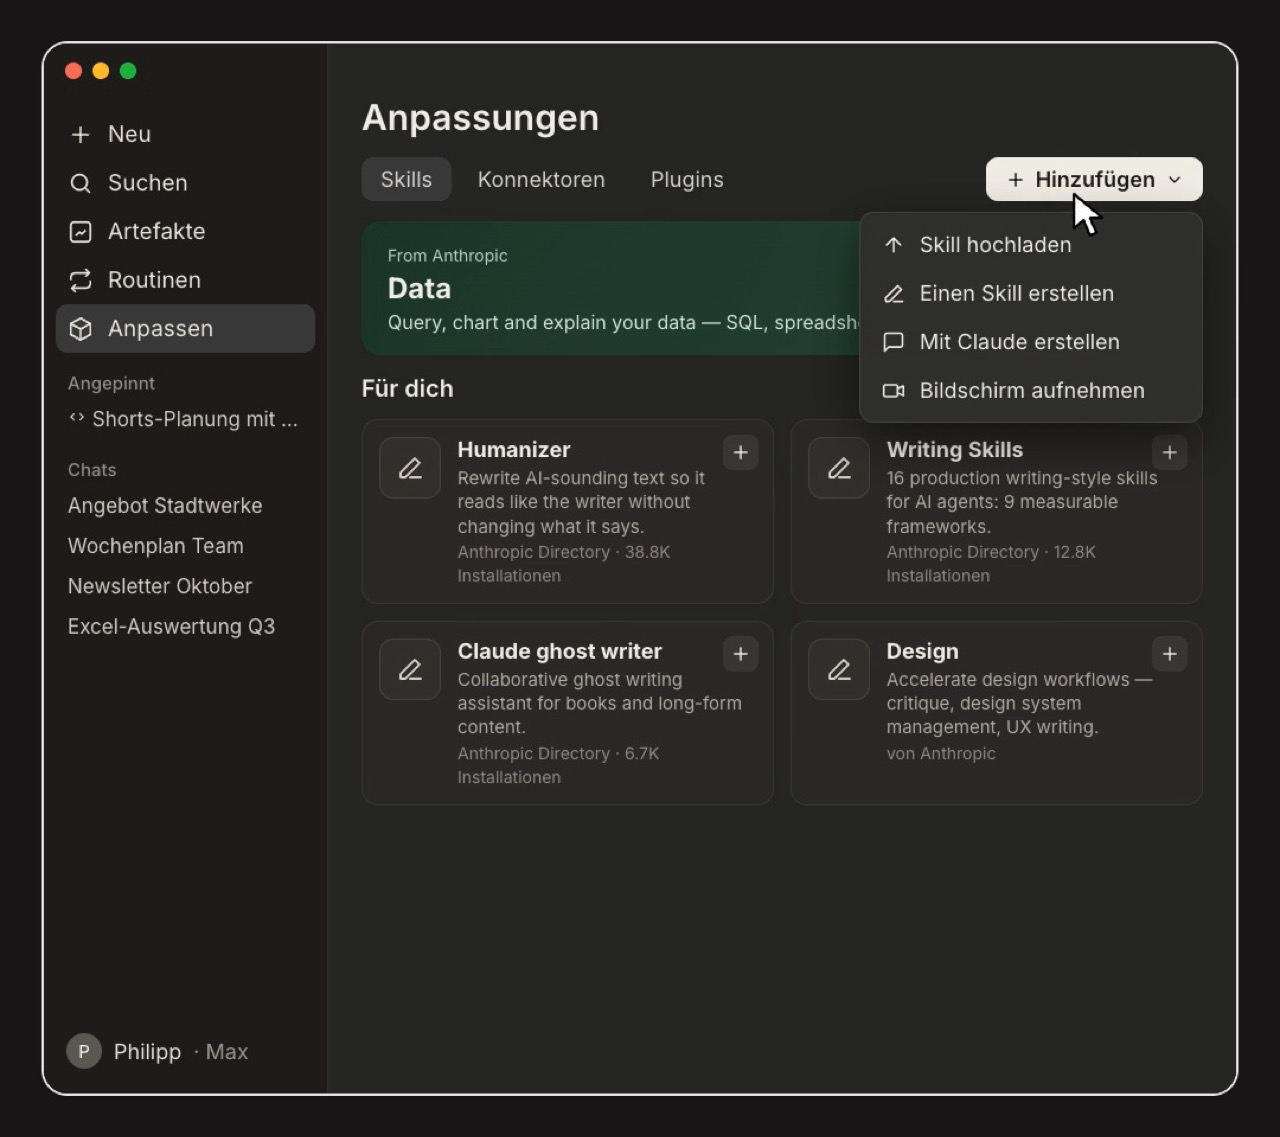This screenshot has height=1137, width=1280.
Task: Click the pencil icon on Writing Skills card
Action: [839, 468]
